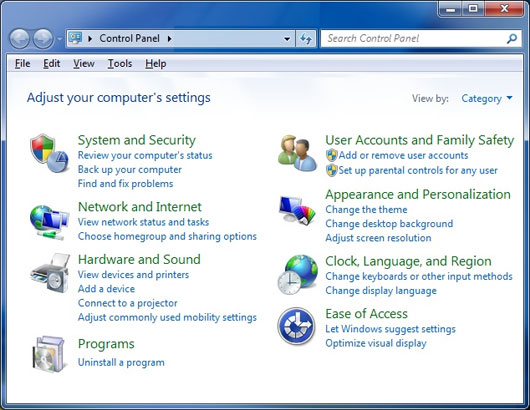Click Let Windows suggest settings
The height and width of the screenshot is (410, 530).
tap(390, 329)
